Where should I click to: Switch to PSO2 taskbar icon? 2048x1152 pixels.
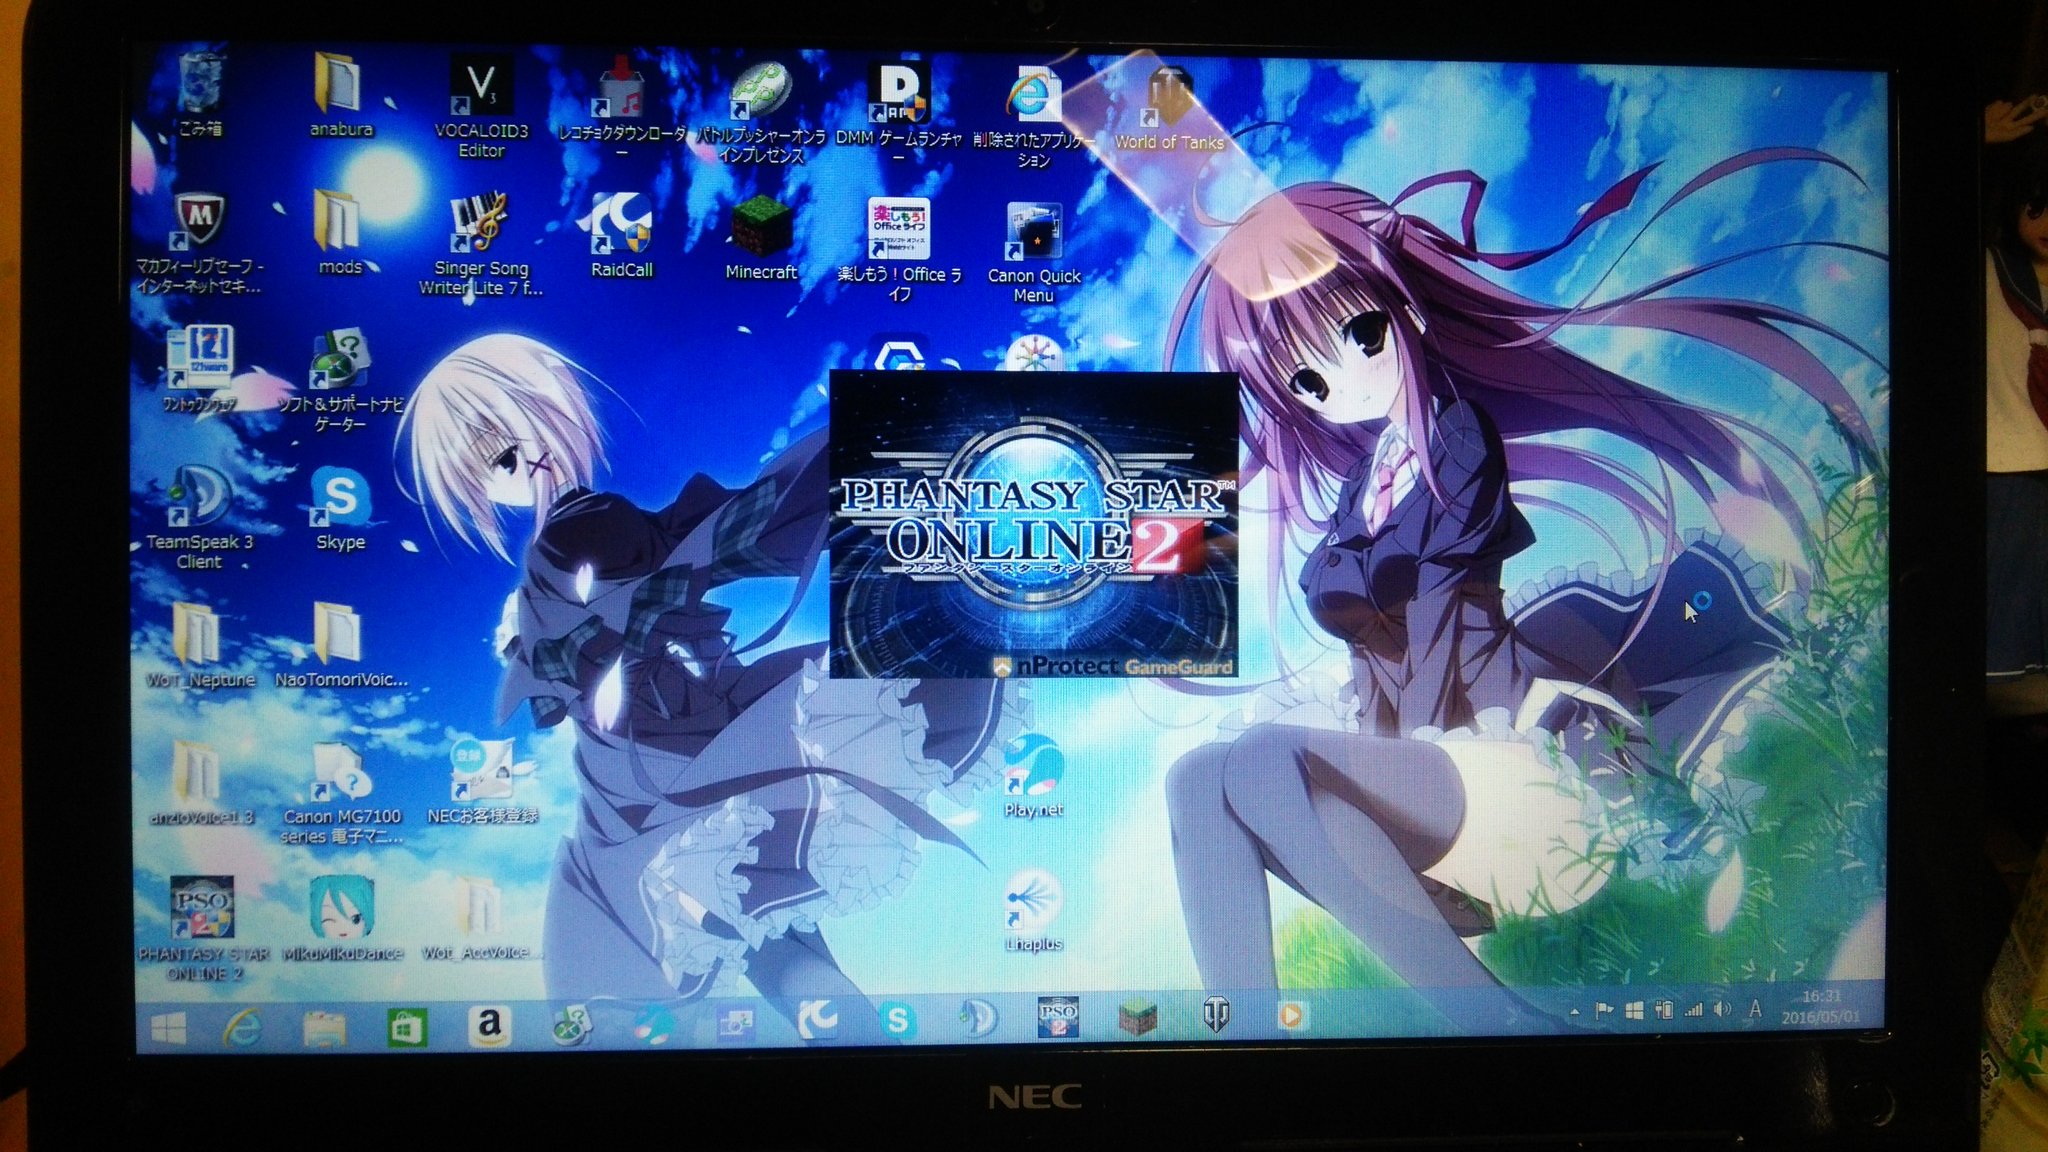[1058, 1017]
